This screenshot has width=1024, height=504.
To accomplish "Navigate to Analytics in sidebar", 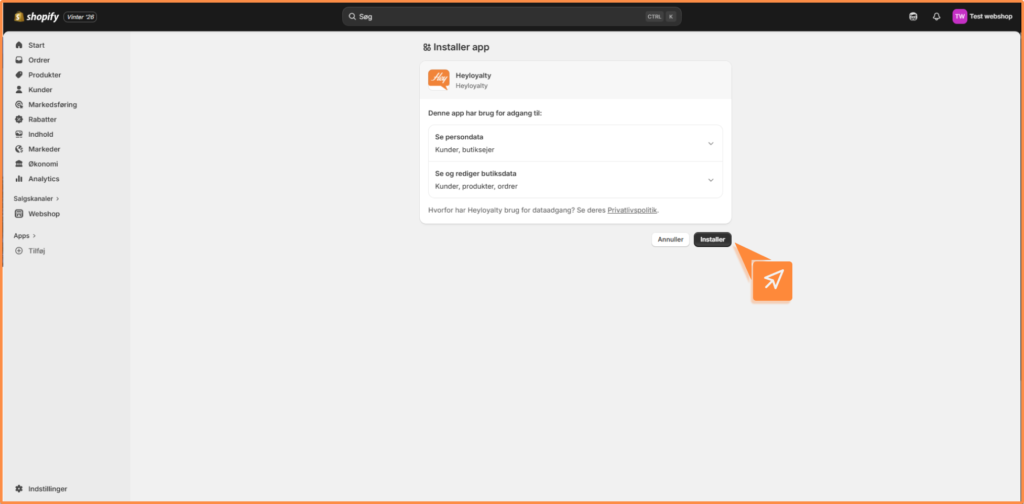I will tap(43, 179).
